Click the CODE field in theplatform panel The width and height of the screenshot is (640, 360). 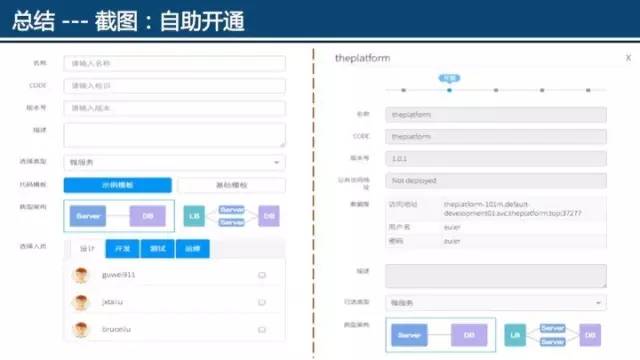click(x=496, y=137)
